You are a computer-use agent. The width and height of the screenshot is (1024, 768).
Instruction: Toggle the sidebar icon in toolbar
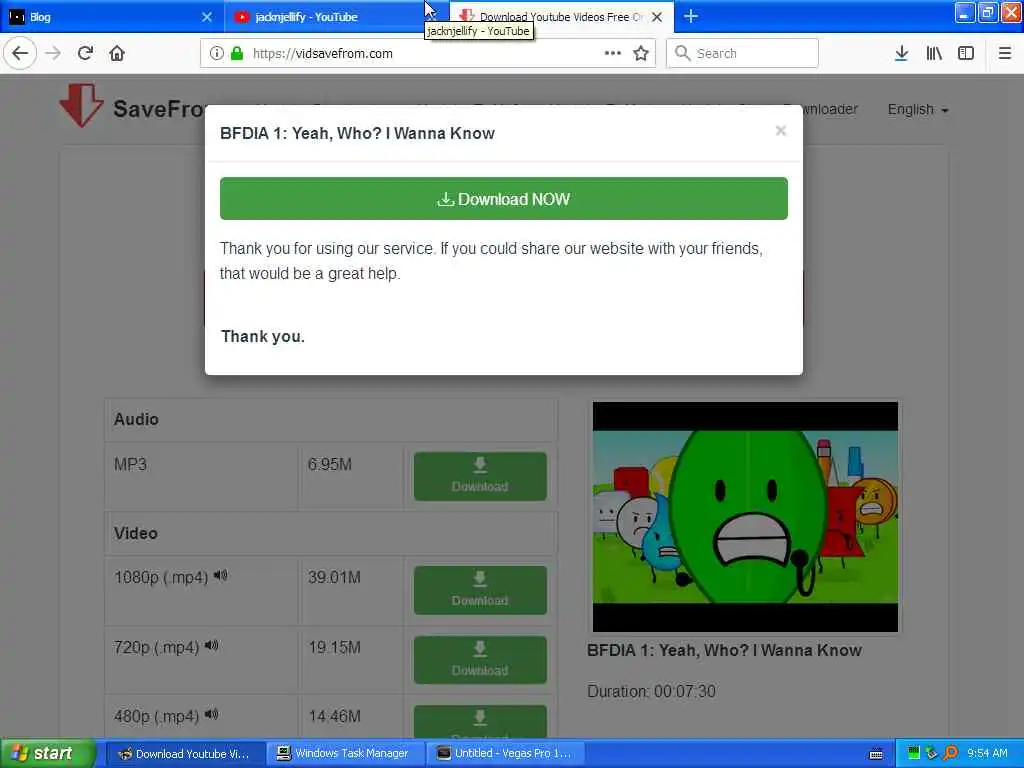pyautogui.click(x=966, y=53)
